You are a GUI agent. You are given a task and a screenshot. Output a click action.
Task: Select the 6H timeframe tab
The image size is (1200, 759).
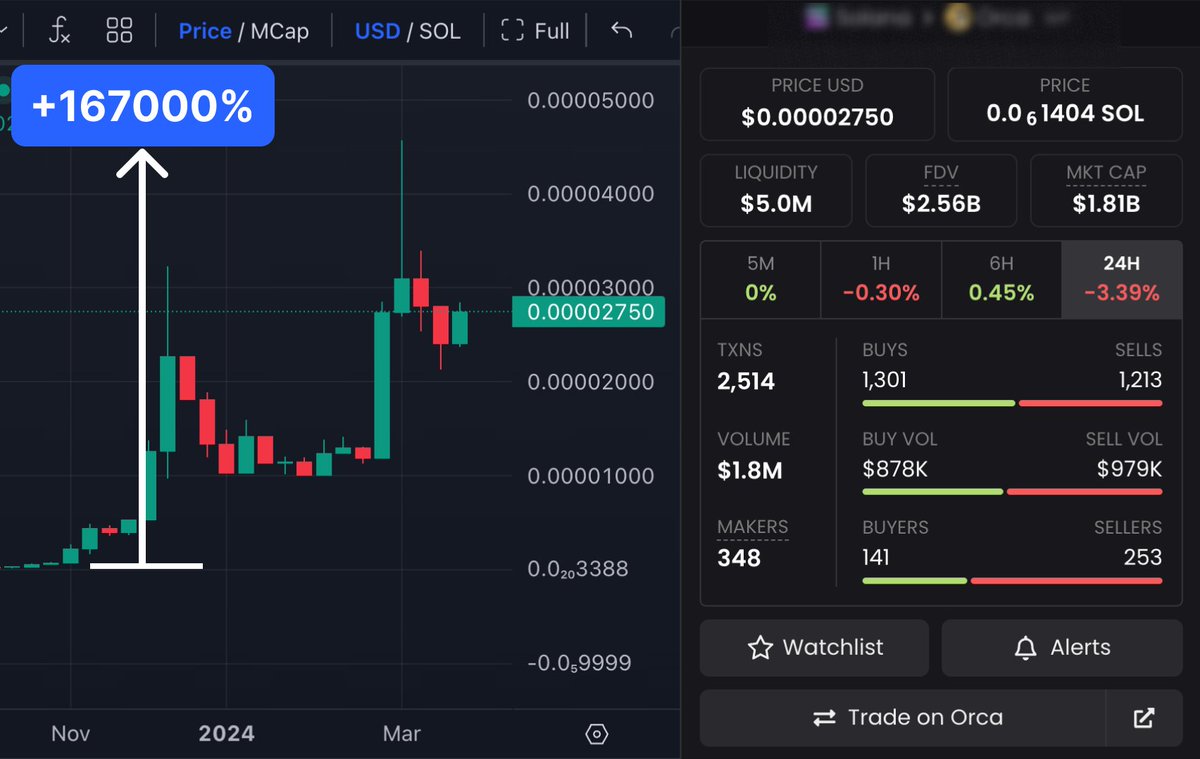pyautogui.click(x=1001, y=279)
